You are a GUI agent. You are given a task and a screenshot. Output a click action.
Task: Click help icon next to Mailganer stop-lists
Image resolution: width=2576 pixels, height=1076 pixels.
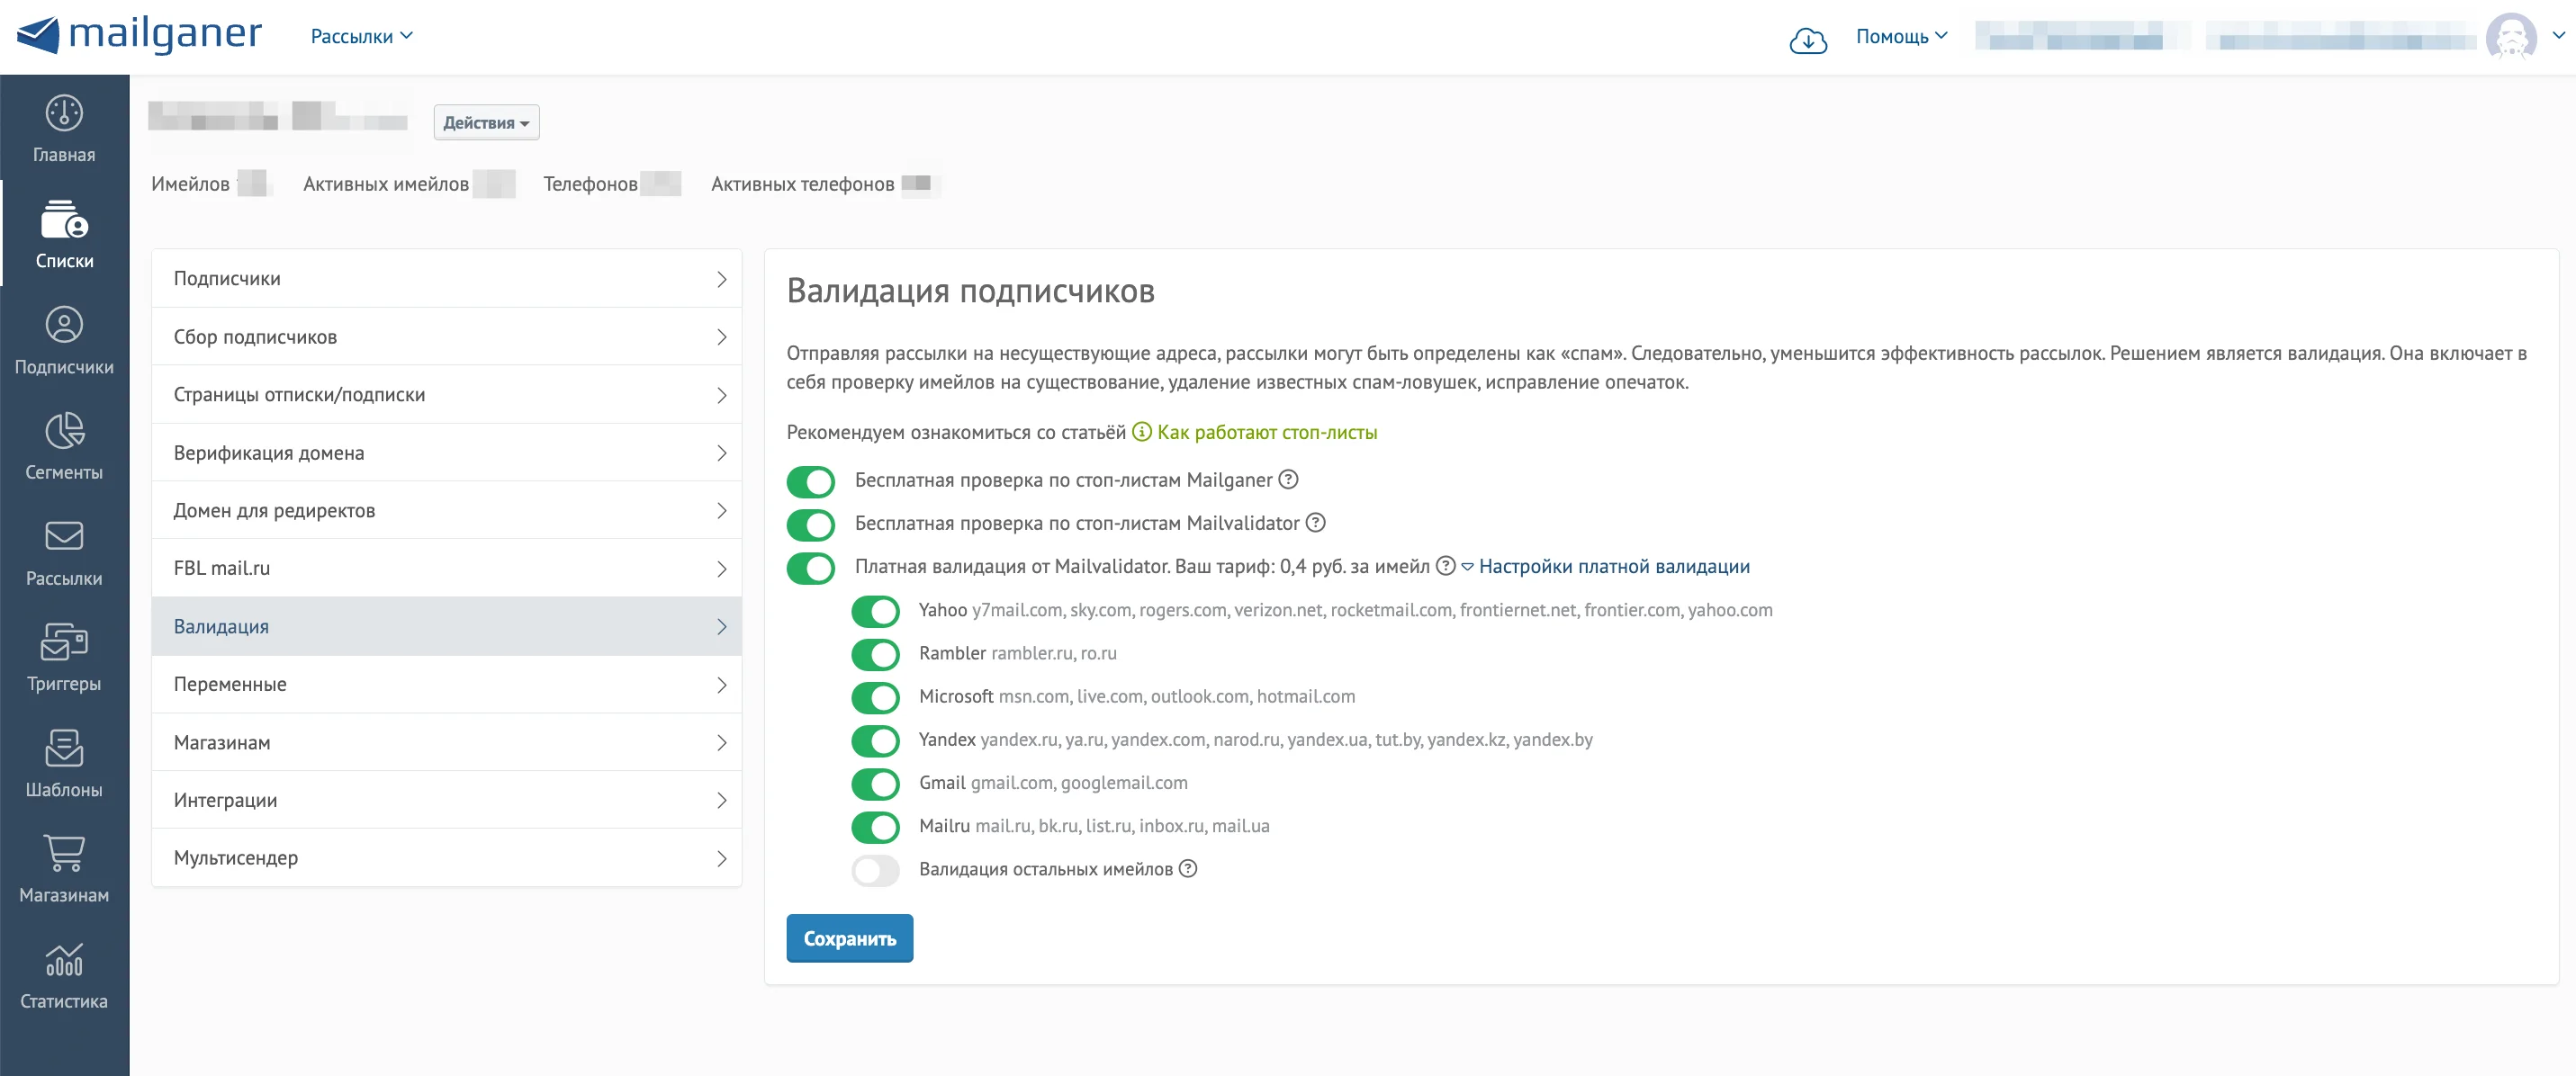(1289, 480)
